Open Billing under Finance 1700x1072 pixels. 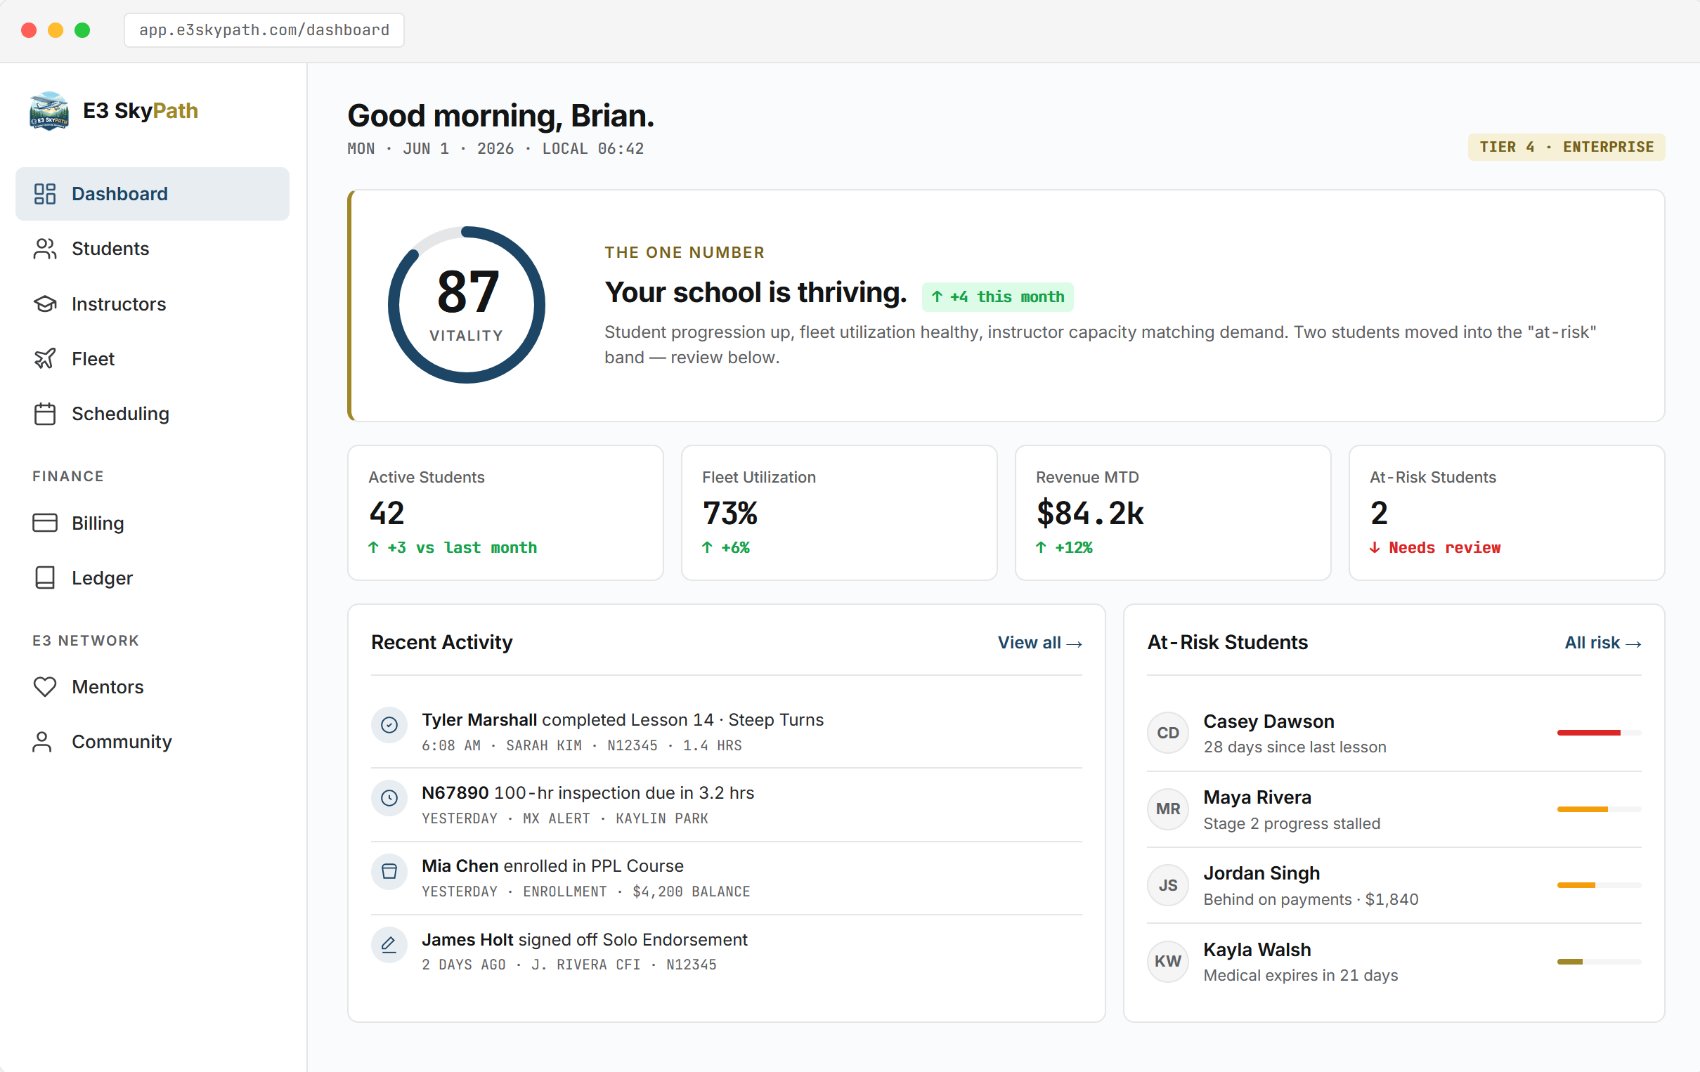tap(152, 523)
